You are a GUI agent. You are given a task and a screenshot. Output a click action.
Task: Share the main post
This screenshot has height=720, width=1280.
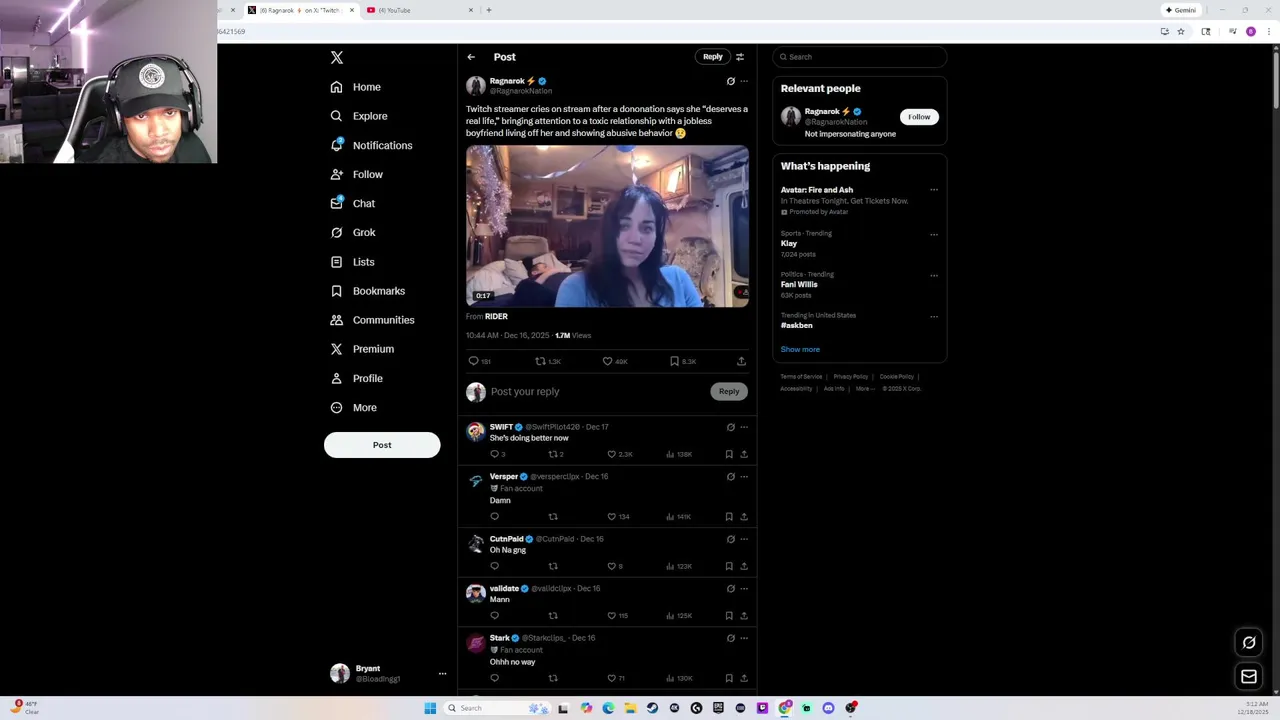741,361
